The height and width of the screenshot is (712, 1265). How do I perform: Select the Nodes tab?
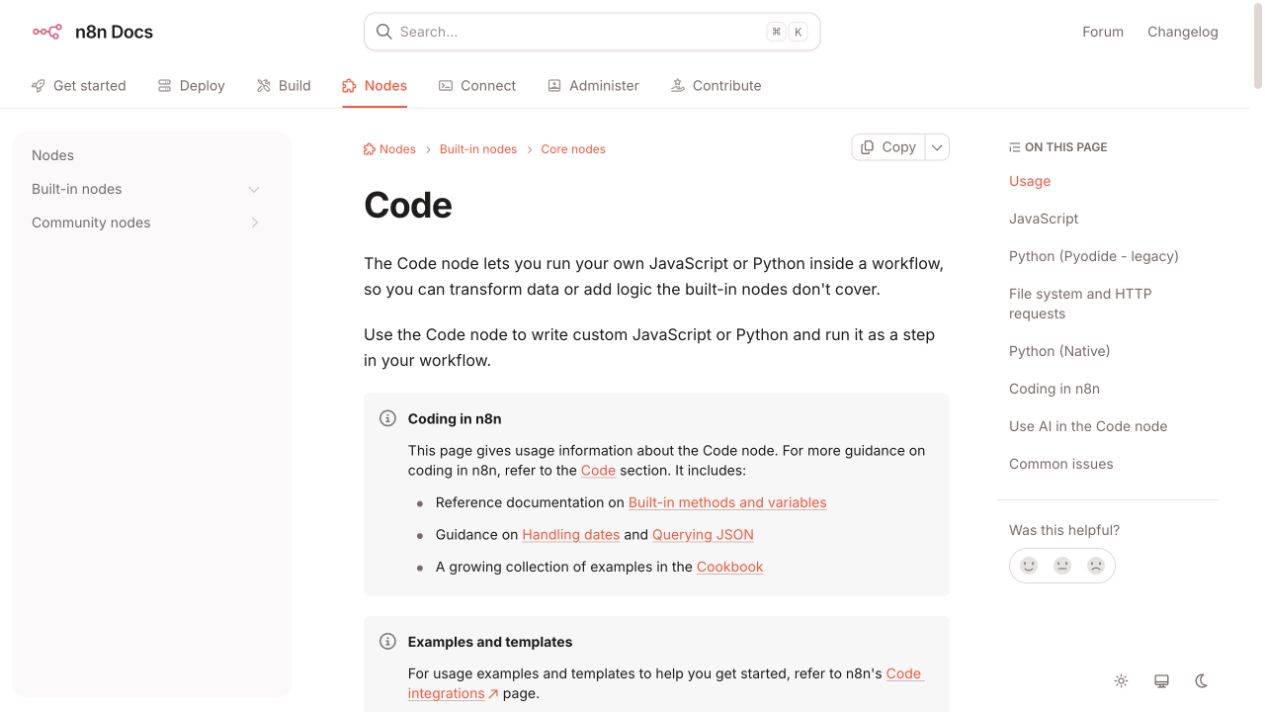(x=375, y=86)
